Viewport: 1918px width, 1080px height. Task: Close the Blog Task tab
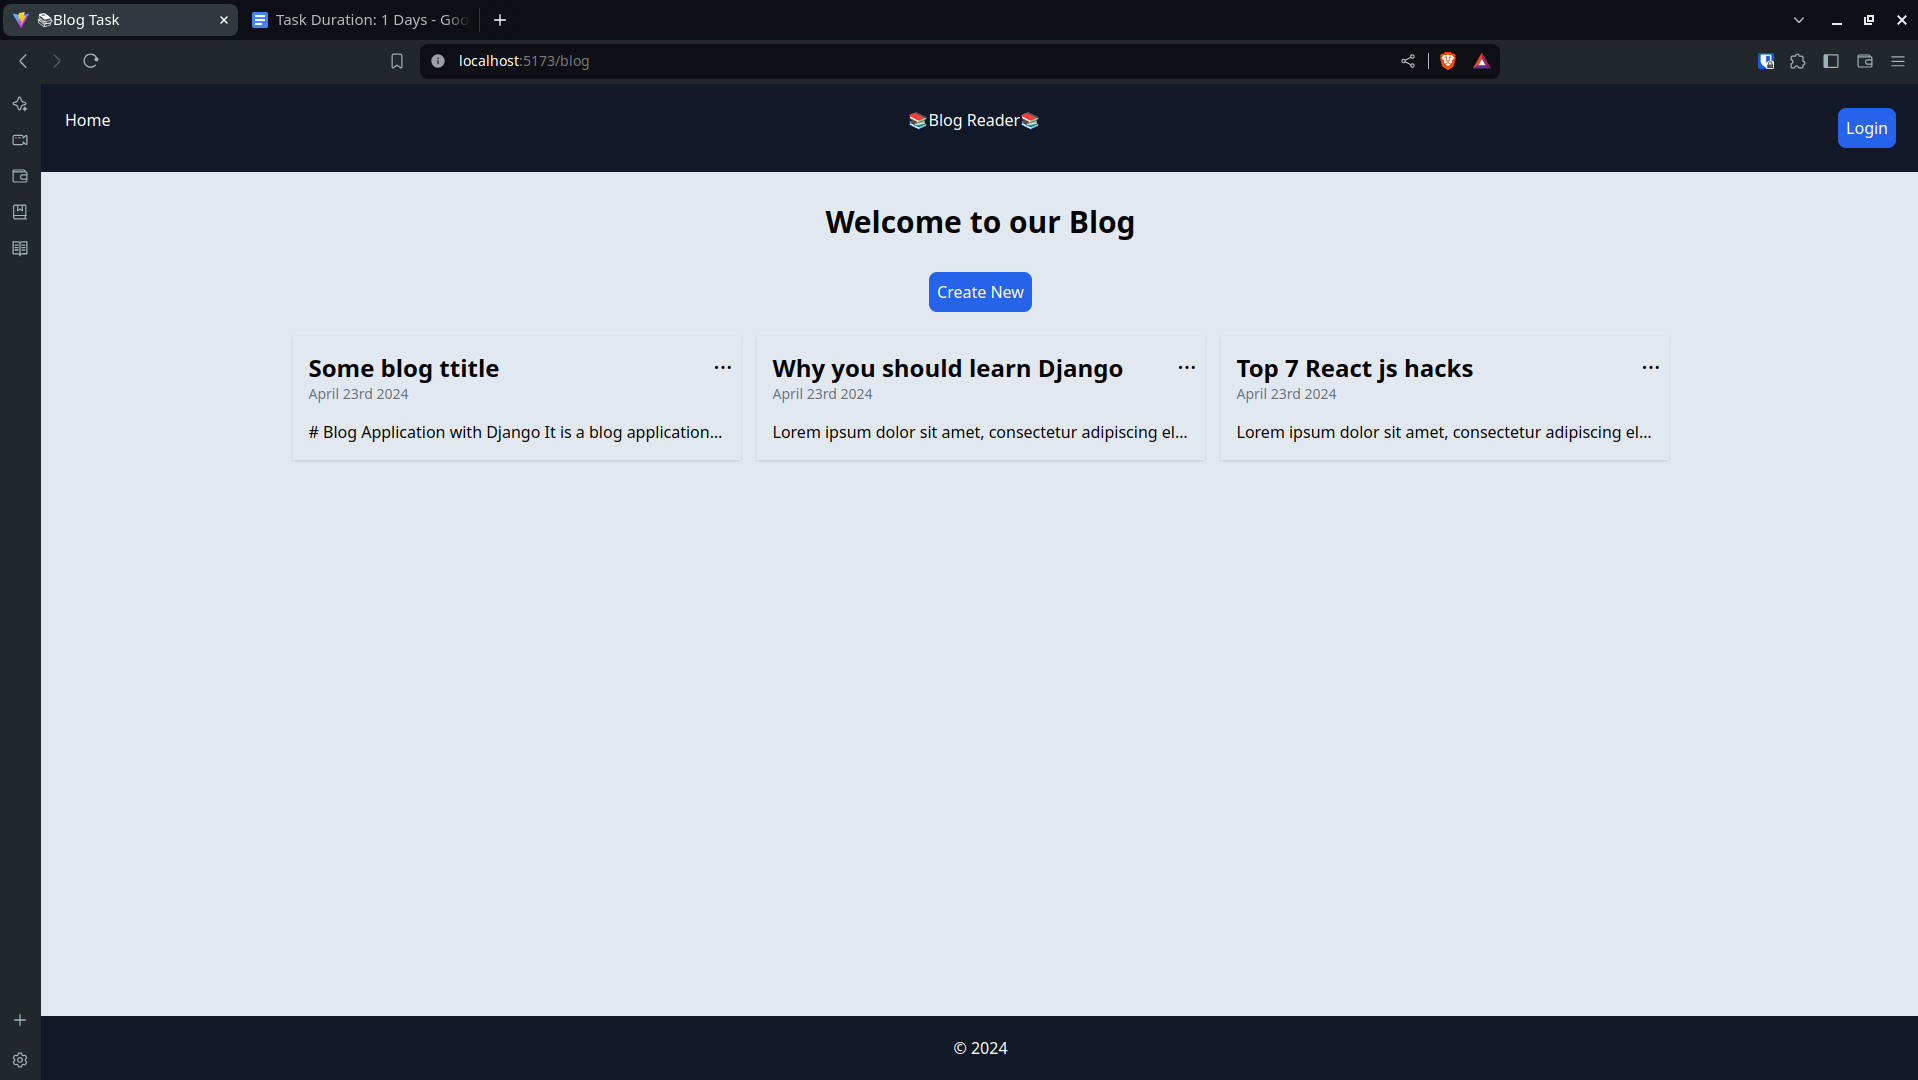pos(224,20)
